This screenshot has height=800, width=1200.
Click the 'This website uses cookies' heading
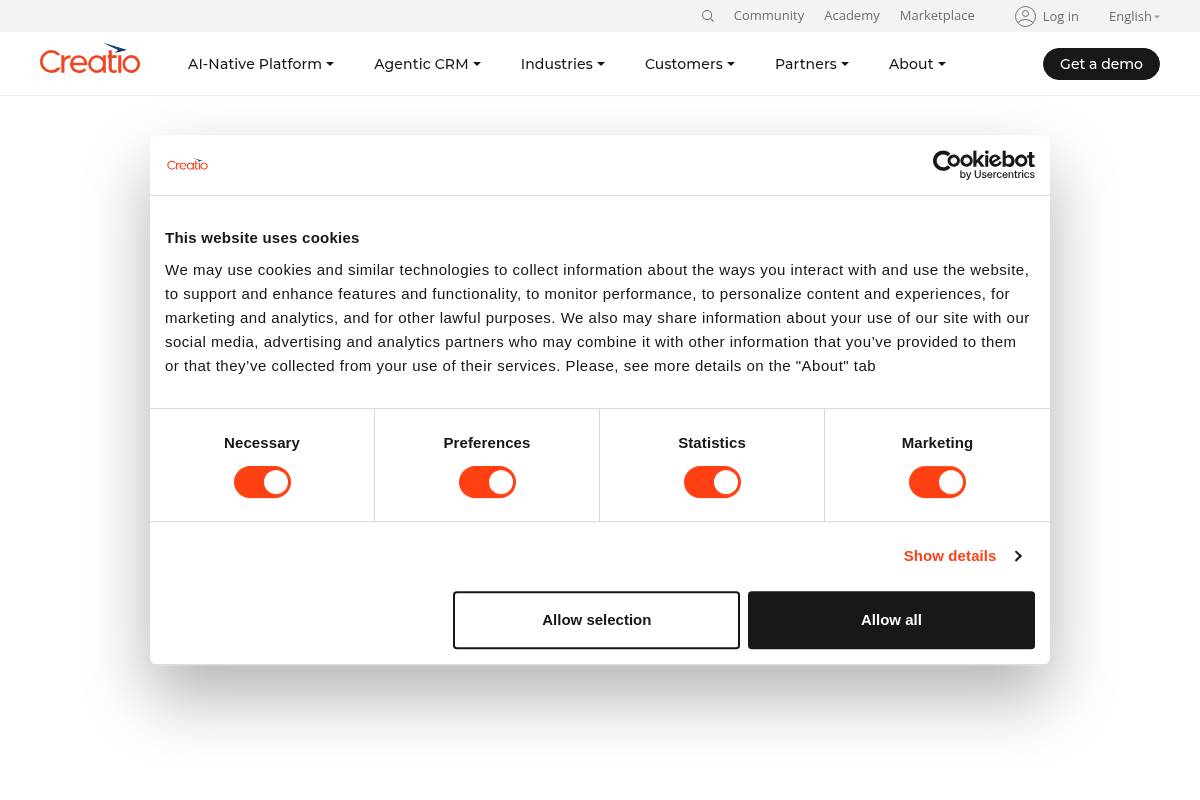pyautogui.click(x=262, y=238)
